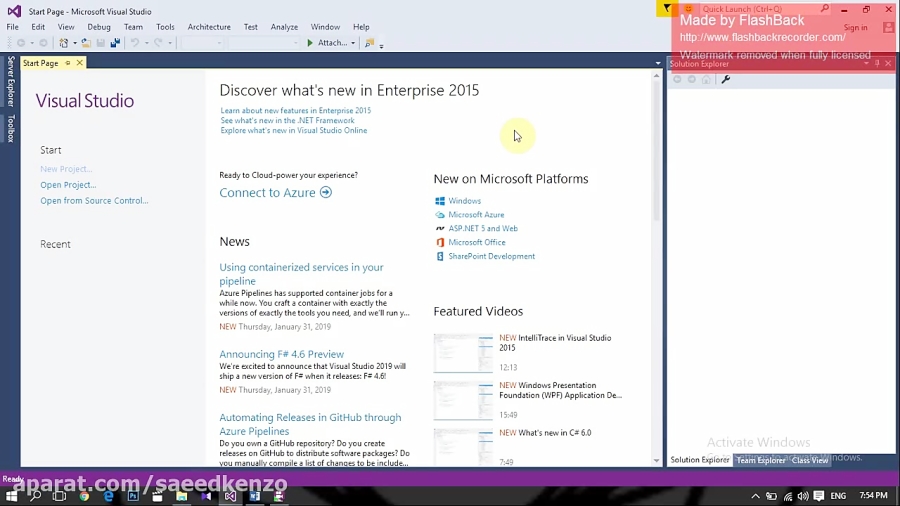Open the system tray Action Center icon
The height and width of the screenshot is (506, 900).
point(818,496)
